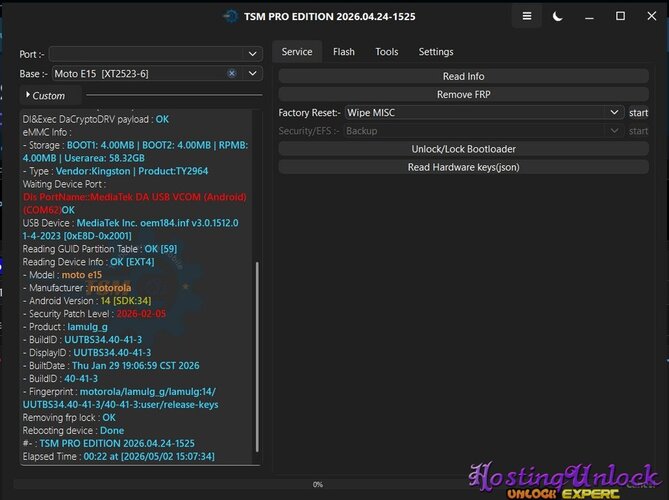The height and width of the screenshot is (500, 669).
Task: Click the window title TSM PRO EDITION text
Action: click(x=329, y=17)
